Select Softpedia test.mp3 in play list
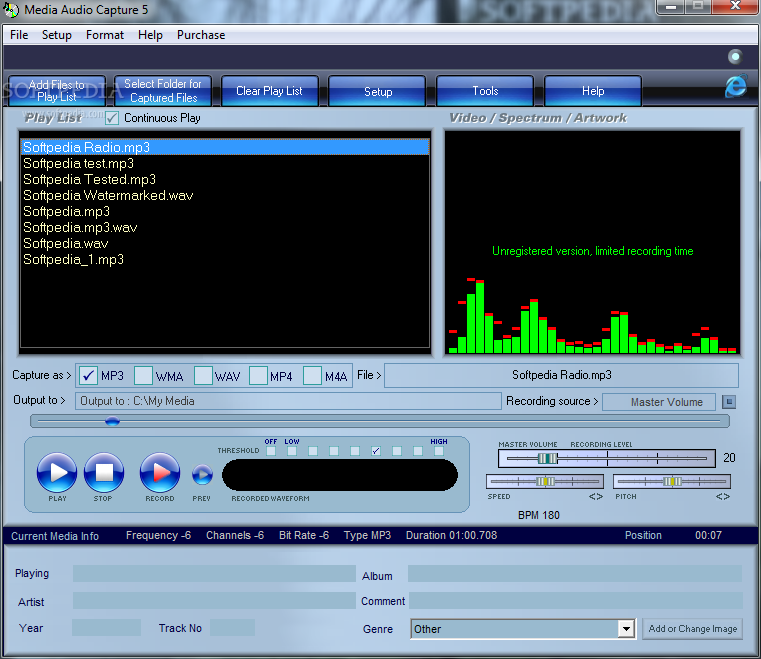 point(225,164)
